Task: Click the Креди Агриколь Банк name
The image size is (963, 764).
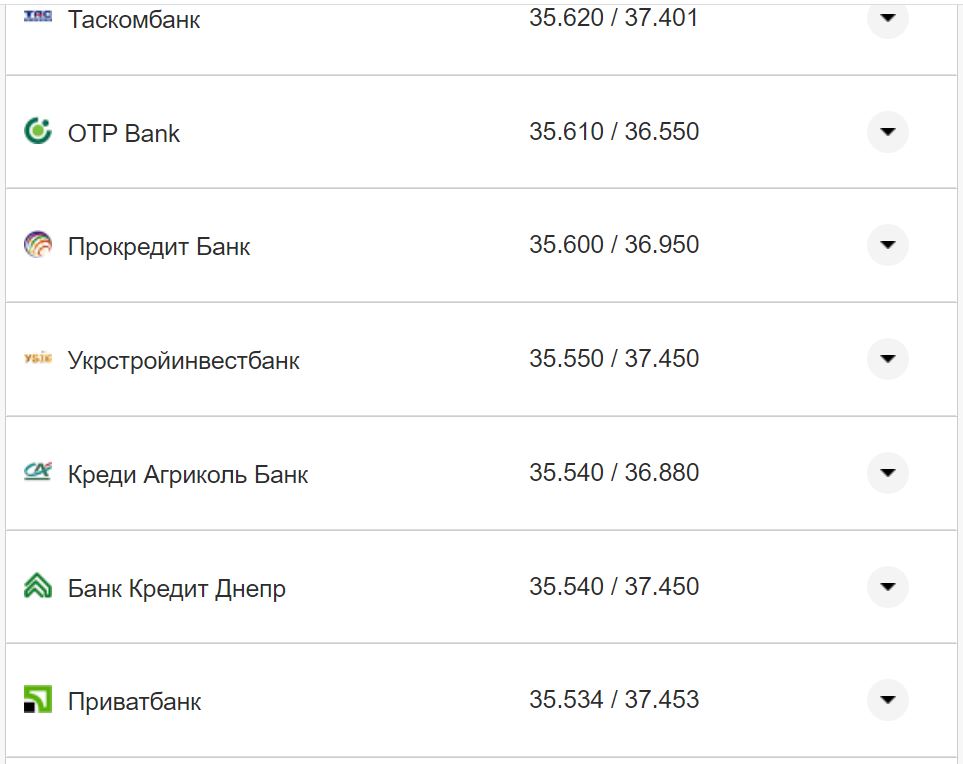Action: pyautogui.click(x=186, y=473)
